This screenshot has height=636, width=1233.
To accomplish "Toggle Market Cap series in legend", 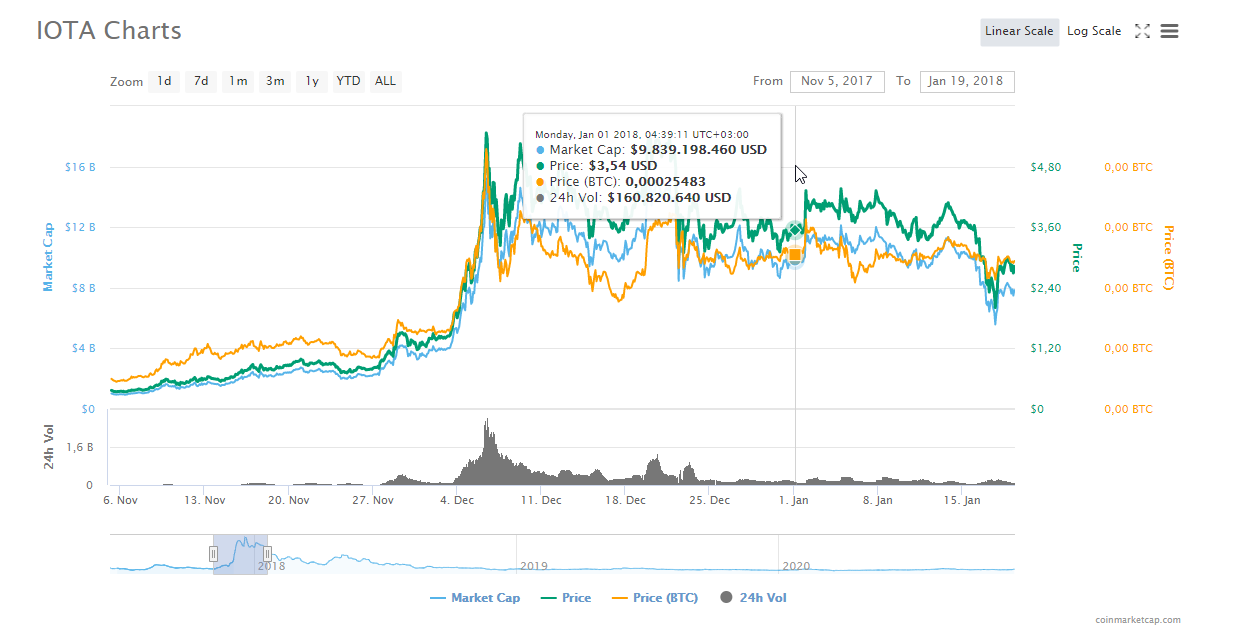I will coord(475,598).
